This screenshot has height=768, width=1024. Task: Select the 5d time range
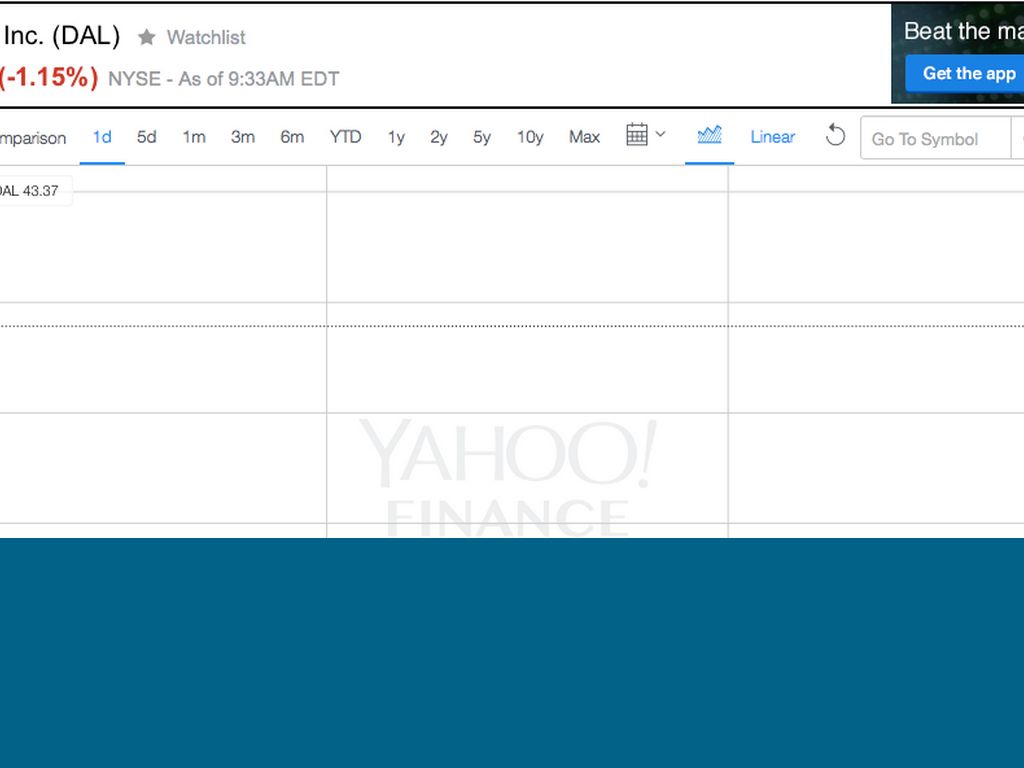point(147,137)
